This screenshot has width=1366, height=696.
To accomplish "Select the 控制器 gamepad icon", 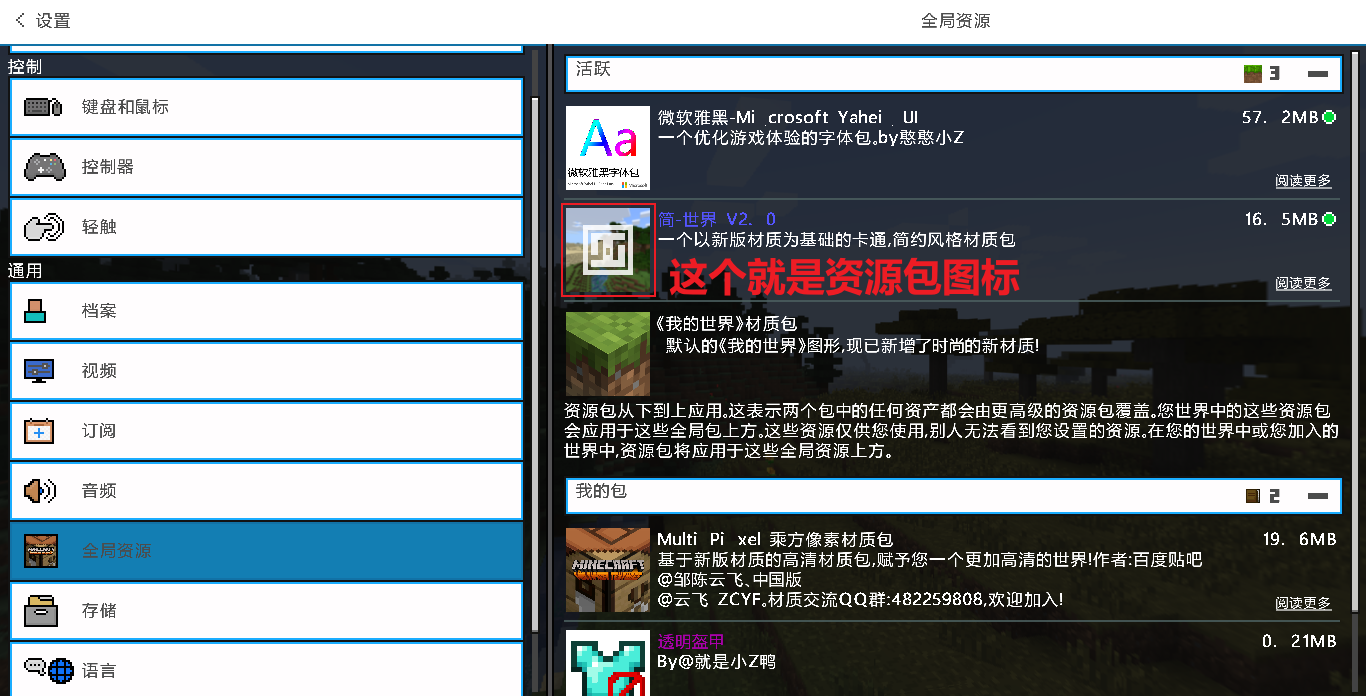I will pyautogui.click(x=44, y=167).
